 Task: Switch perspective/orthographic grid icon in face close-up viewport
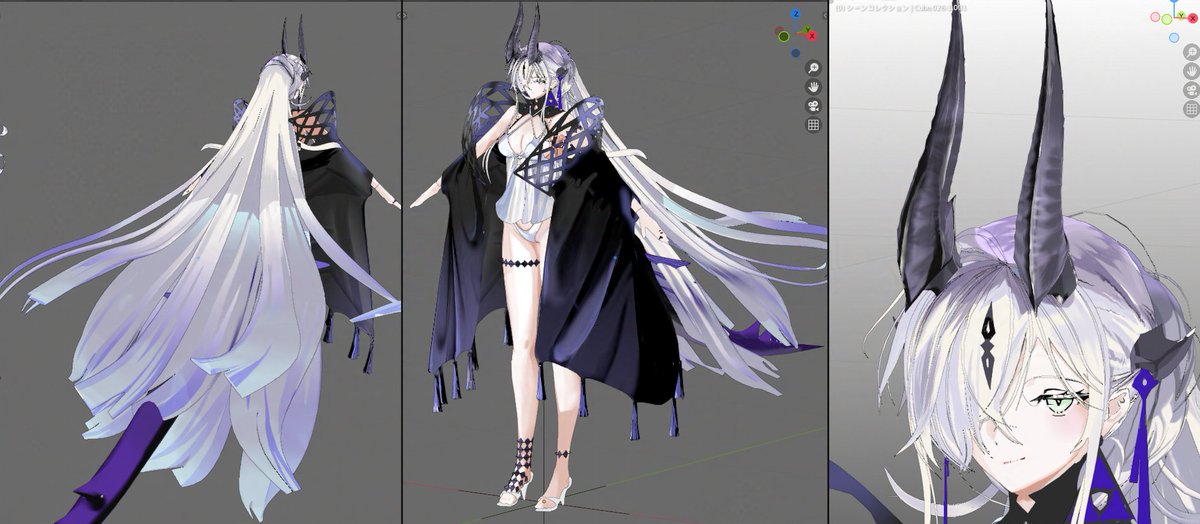tap(1192, 108)
